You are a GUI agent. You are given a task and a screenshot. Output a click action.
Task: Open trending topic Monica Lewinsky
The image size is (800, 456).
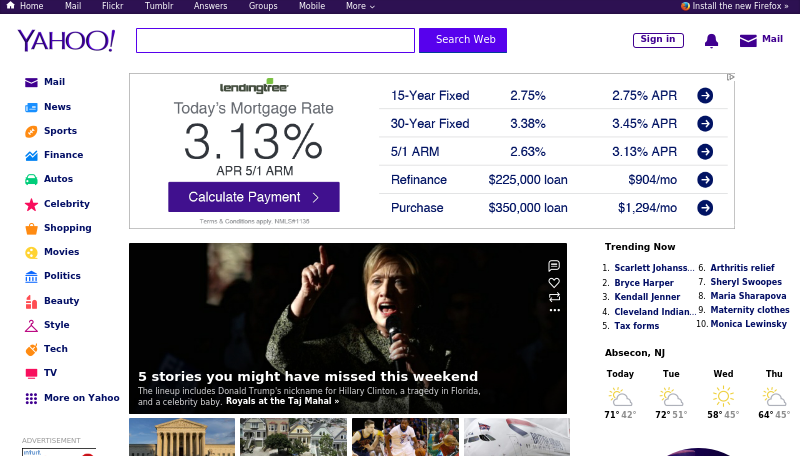pos(748,324)
